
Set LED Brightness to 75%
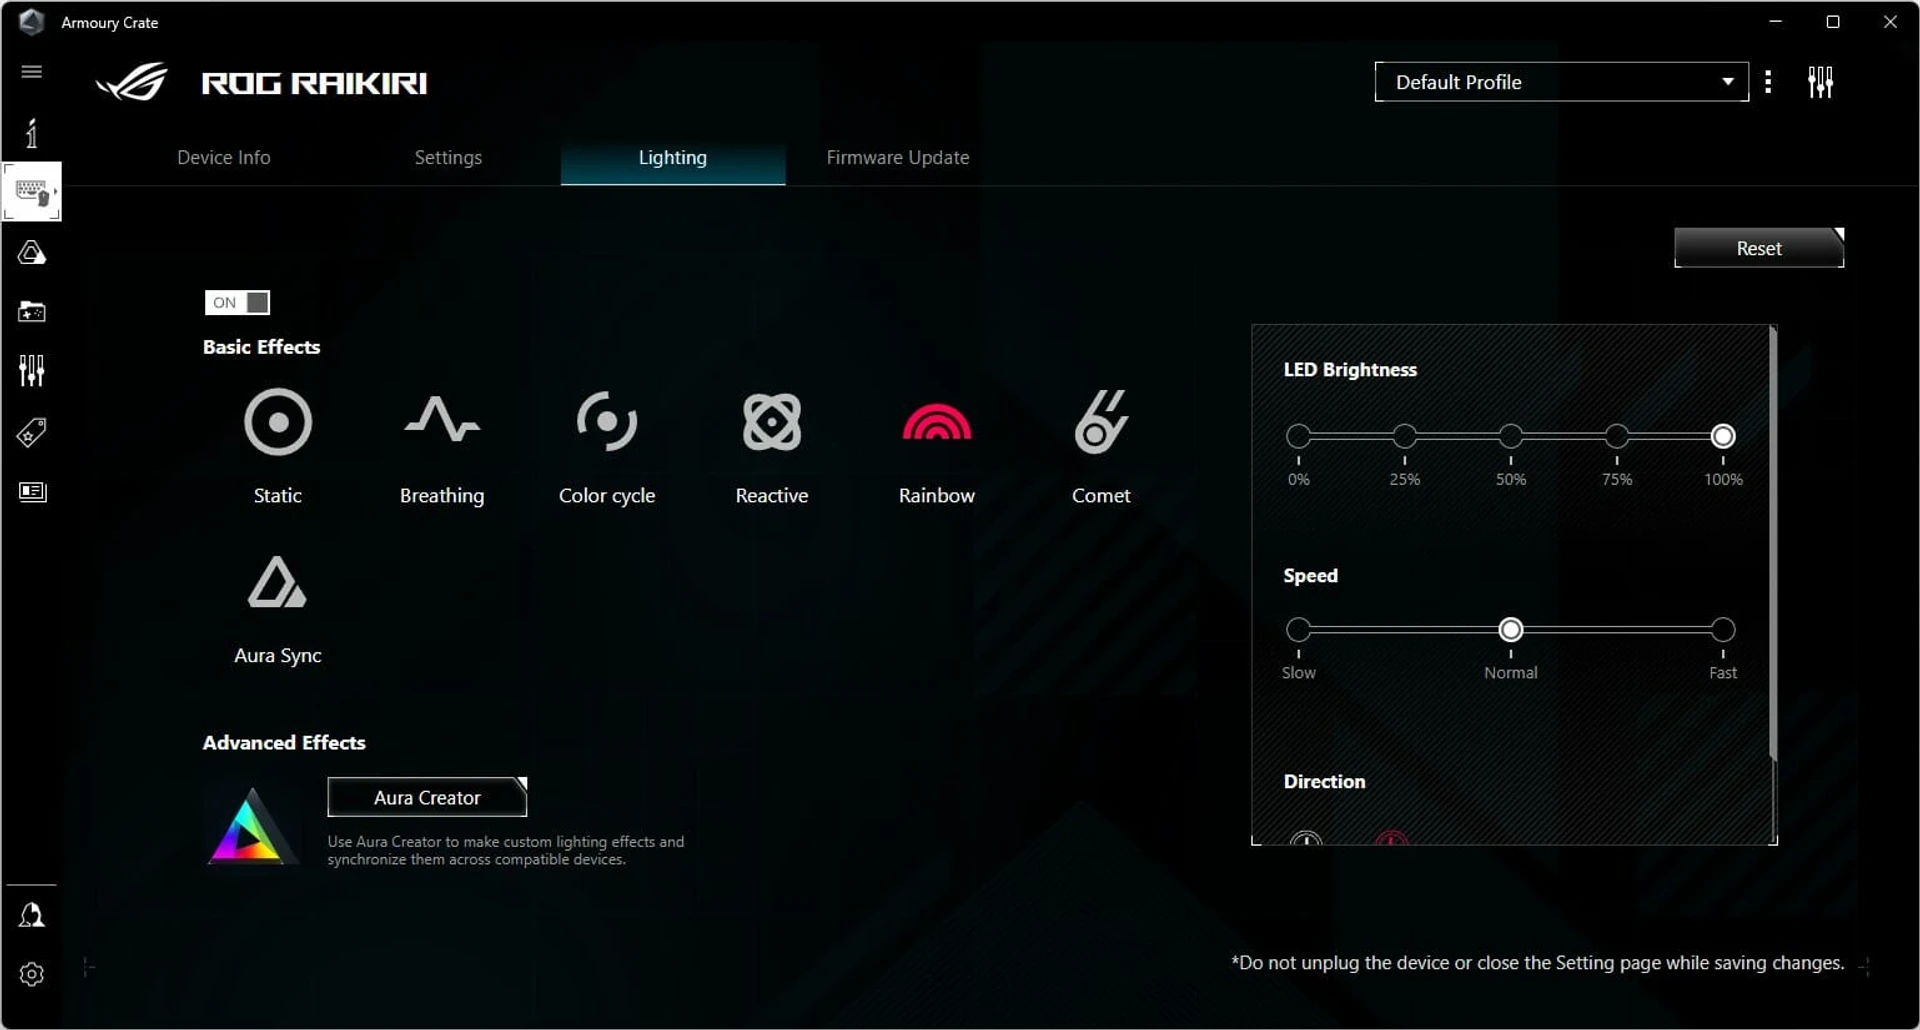[1617, 436]
